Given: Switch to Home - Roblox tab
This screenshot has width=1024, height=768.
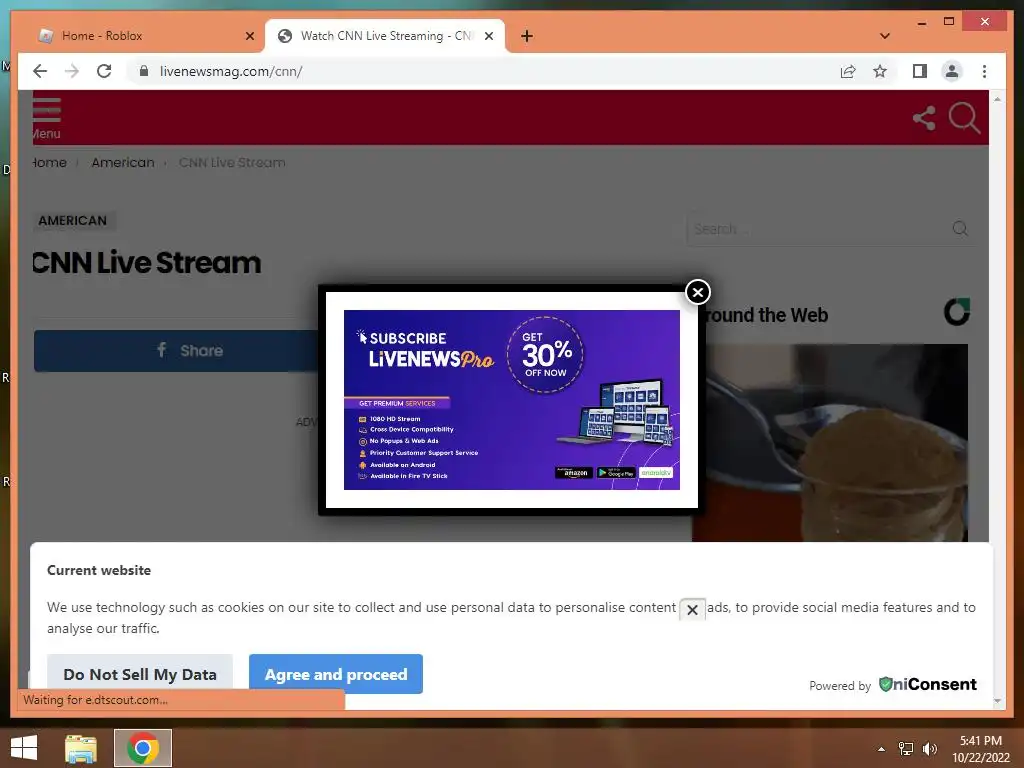Looking at the screenshot, I should click(x=146, y=36).
